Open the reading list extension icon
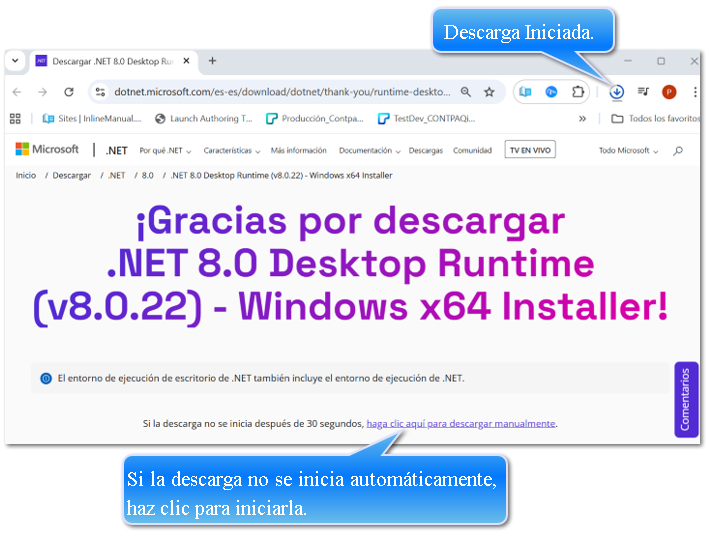The image size is (709, 560). click(525, 92)
